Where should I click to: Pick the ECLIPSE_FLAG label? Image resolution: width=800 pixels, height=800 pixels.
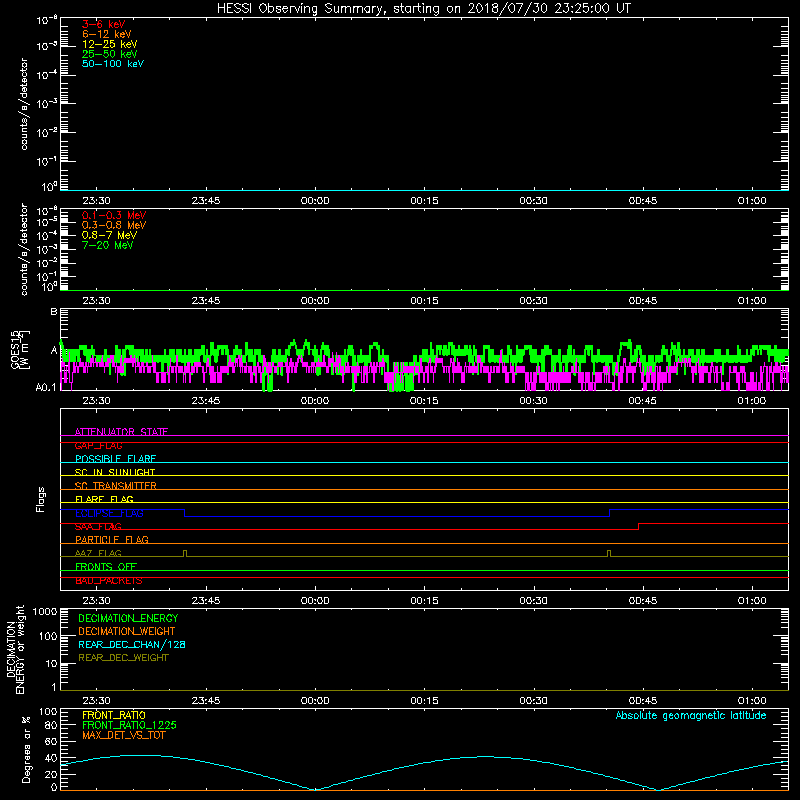point(109,513)
